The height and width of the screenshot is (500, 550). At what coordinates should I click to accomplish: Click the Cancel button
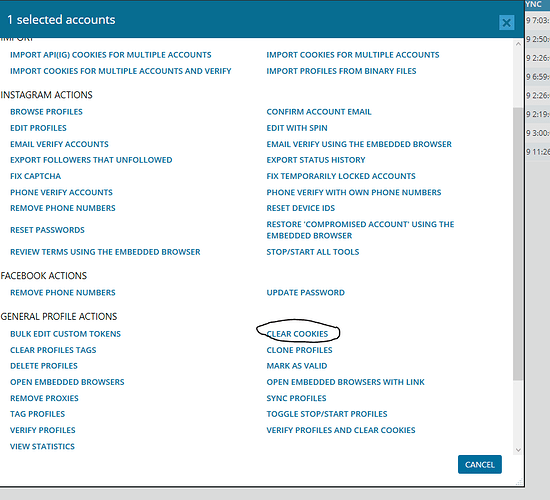tap(479, 465)
